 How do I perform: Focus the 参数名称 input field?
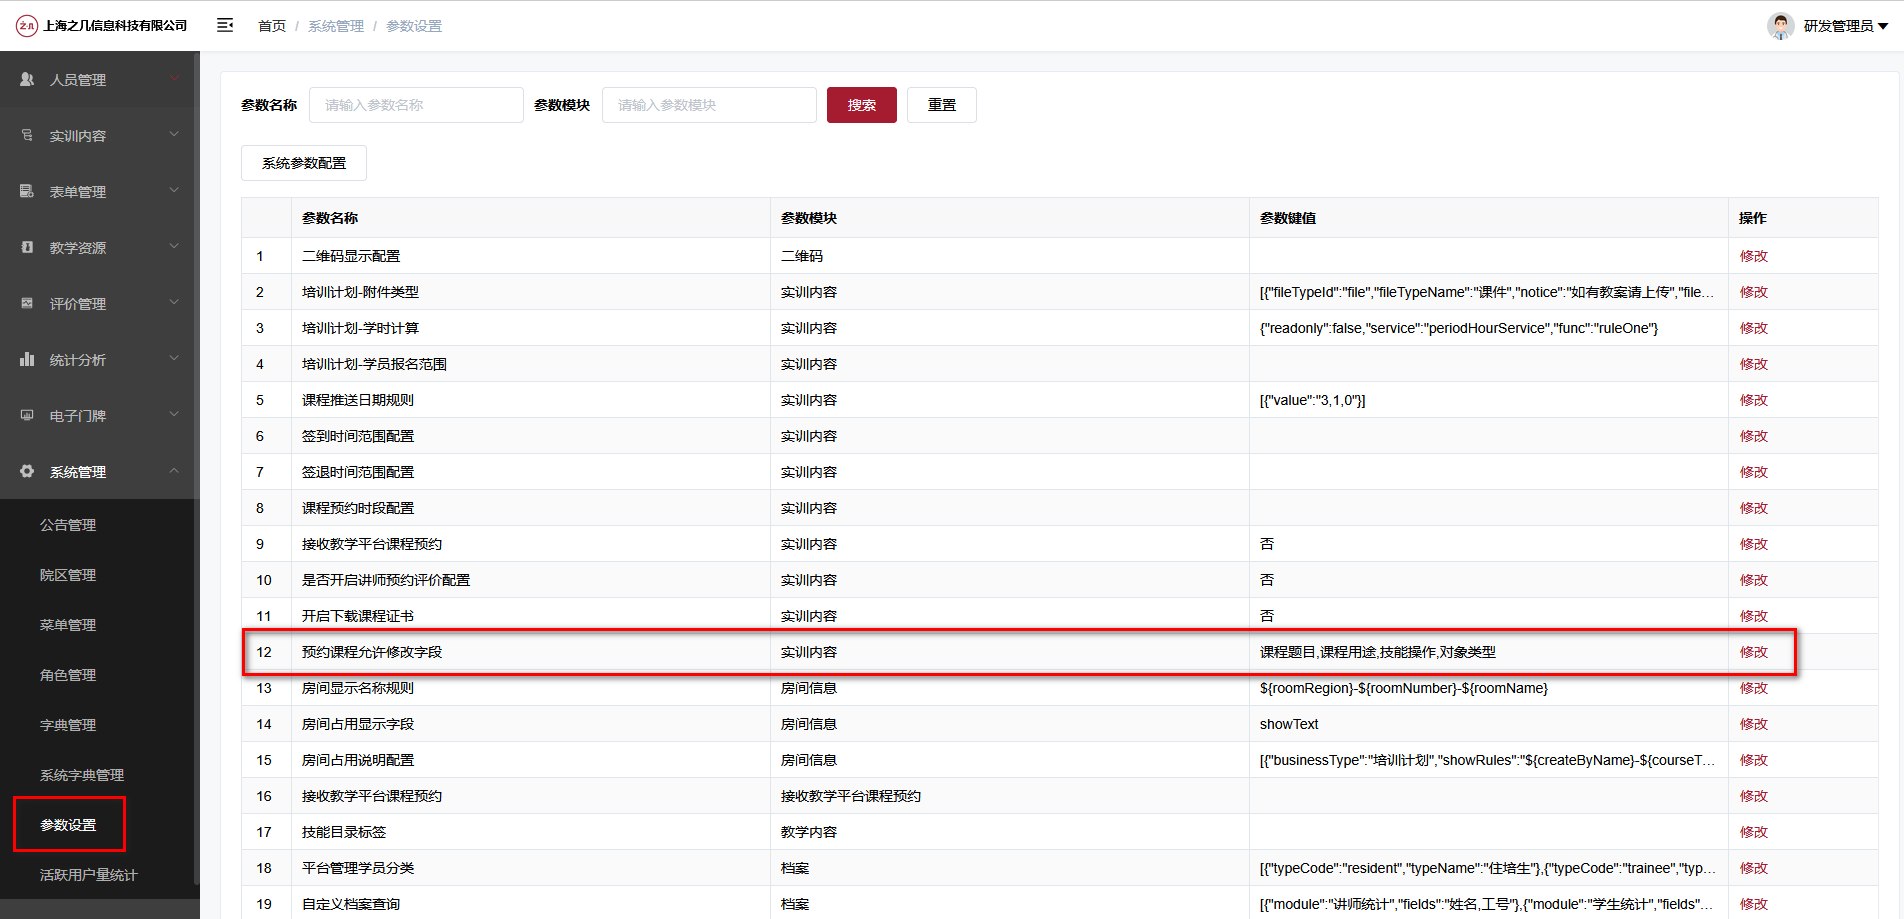coord(416,105)
